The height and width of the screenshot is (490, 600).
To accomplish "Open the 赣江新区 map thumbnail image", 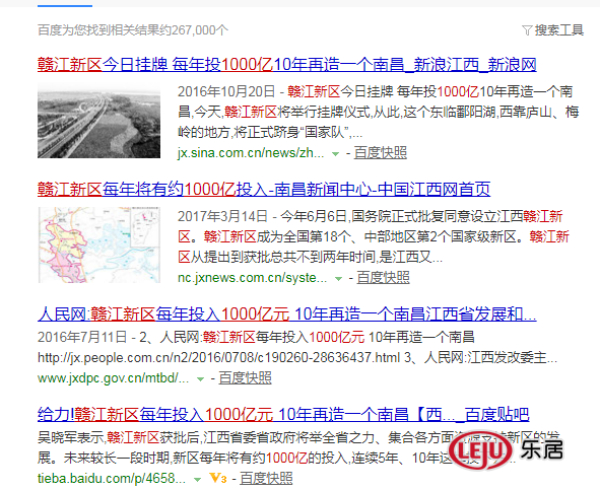I will [x=99, y=245].
